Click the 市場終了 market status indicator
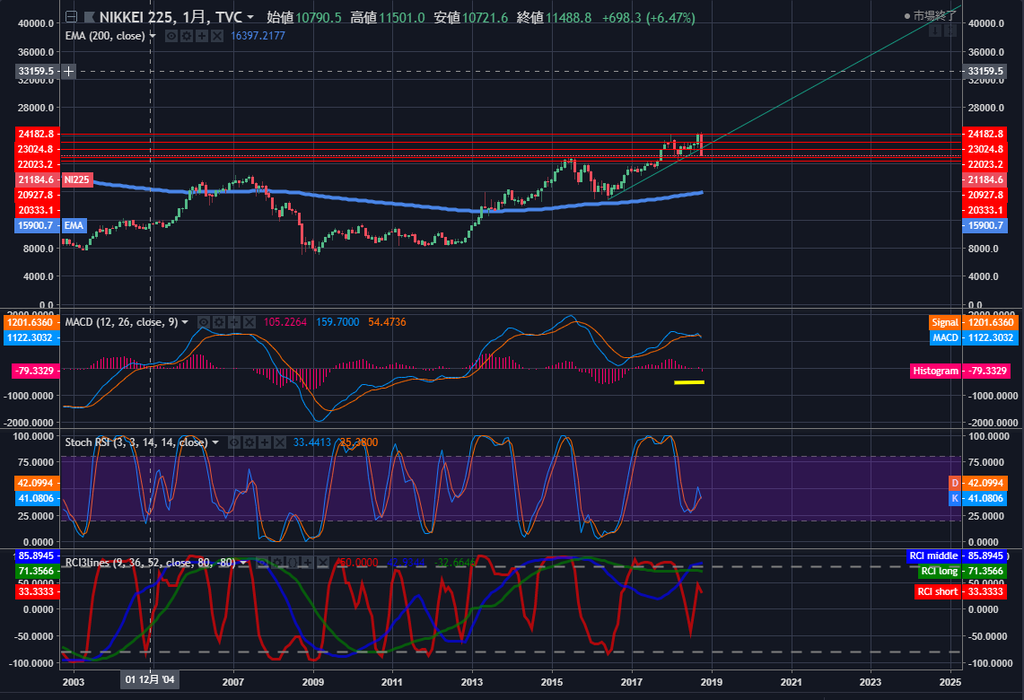This screenshot has width=1024, height=700. tap(930, 16)
